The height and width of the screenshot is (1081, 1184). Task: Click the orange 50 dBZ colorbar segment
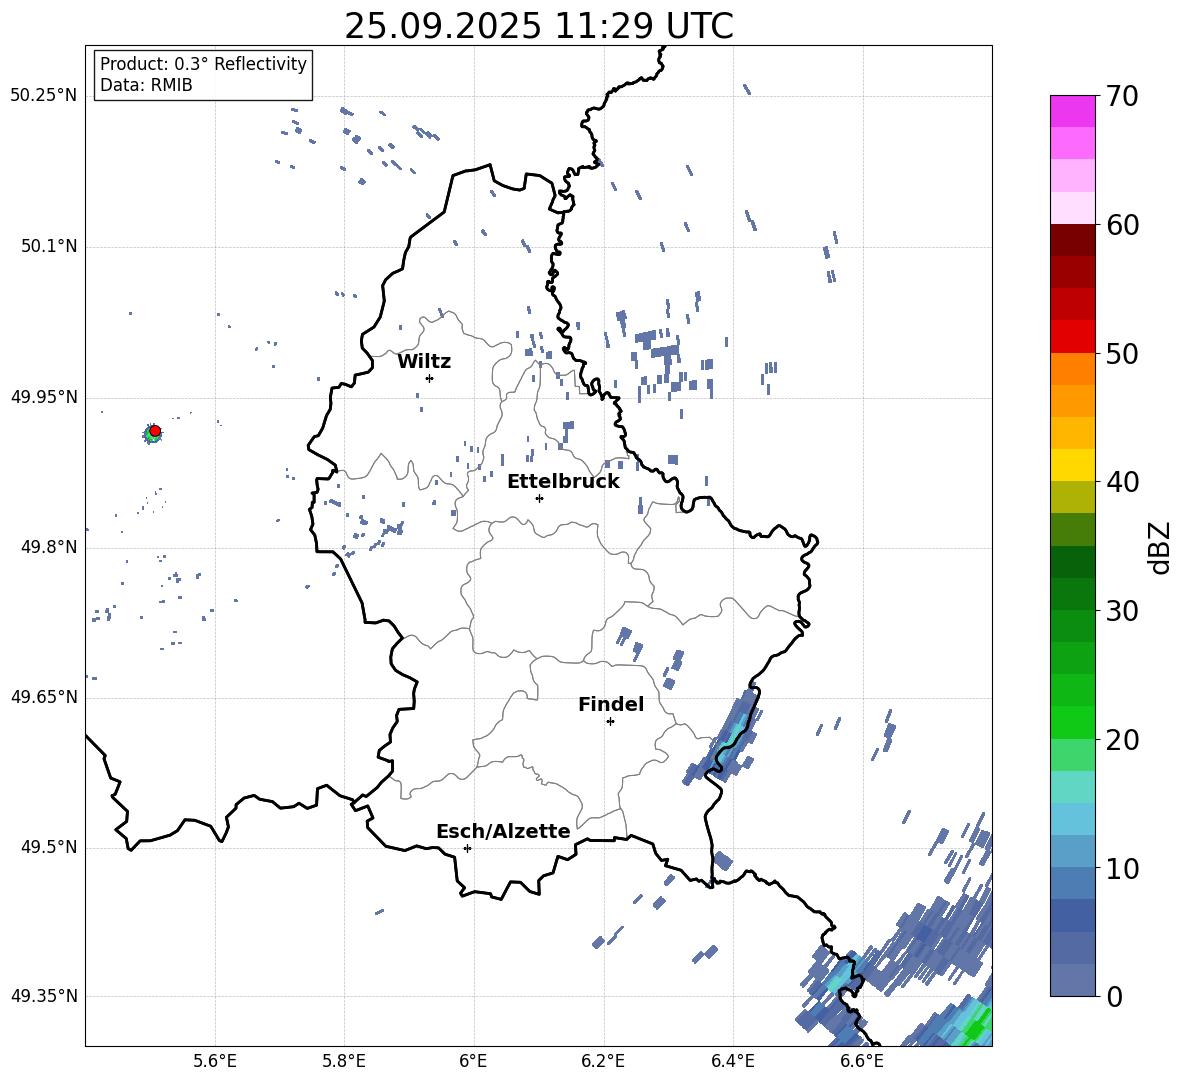1072,369
